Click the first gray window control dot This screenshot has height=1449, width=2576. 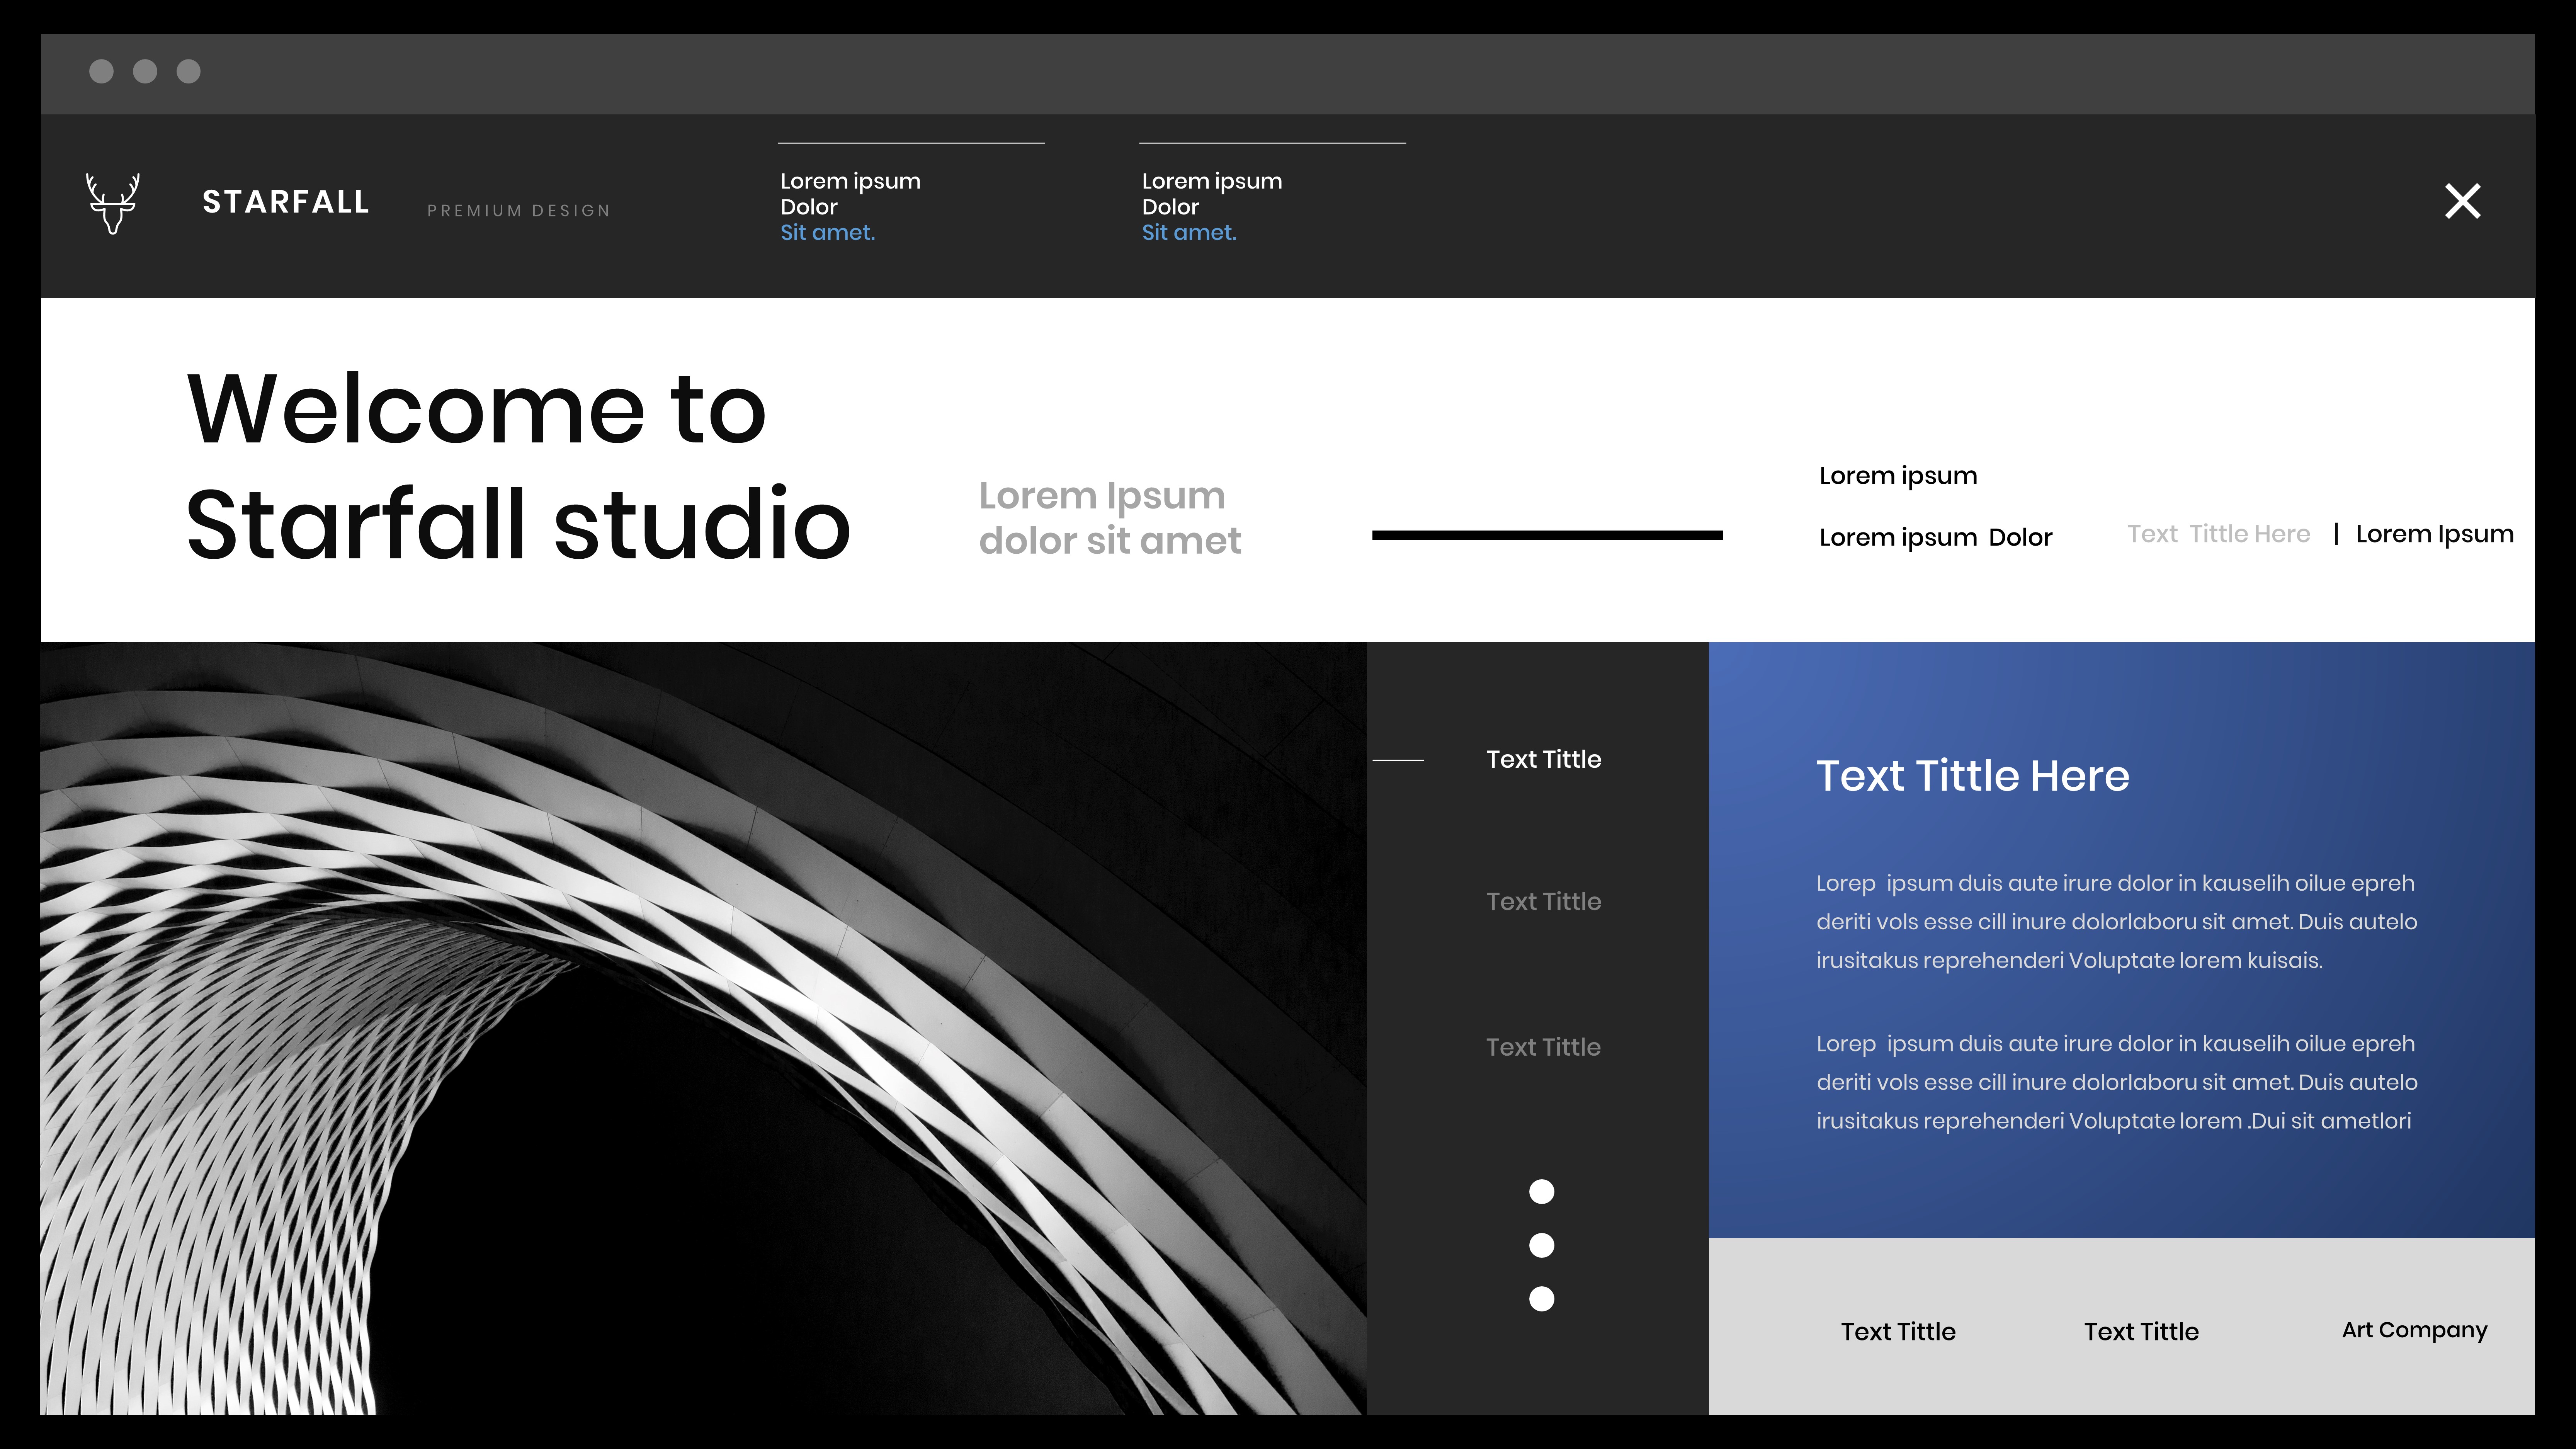click(x=101, y=71)
